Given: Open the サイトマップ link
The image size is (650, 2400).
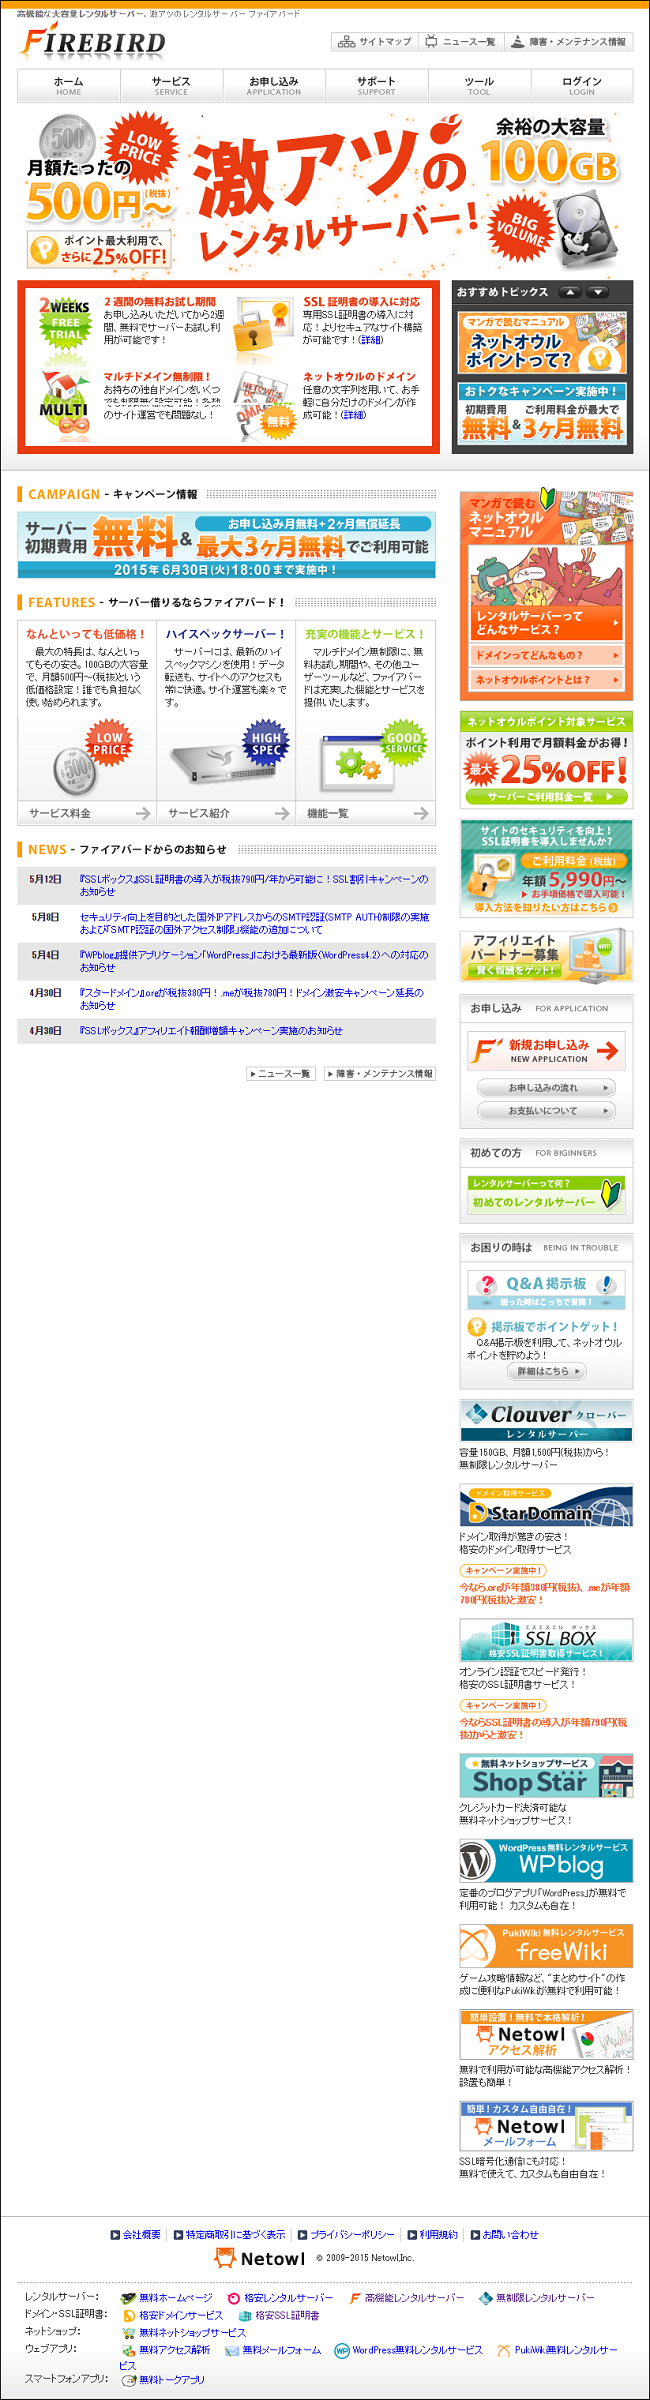Looking at the screenshot, I should point(375,42).
